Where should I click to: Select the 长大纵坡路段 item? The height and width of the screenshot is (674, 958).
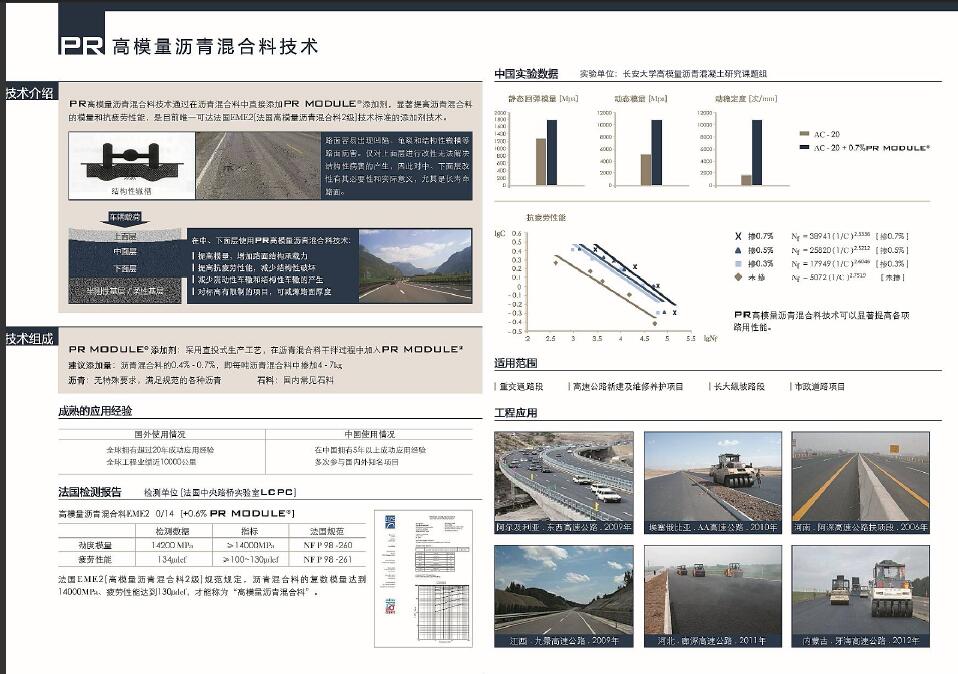pos(737,387)
